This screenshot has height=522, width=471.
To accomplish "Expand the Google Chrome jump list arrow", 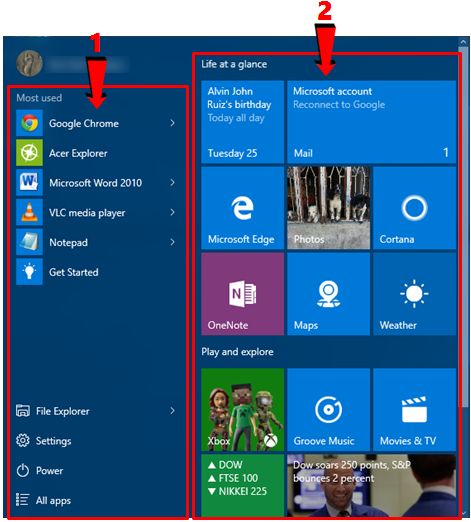I will [172, 123].
